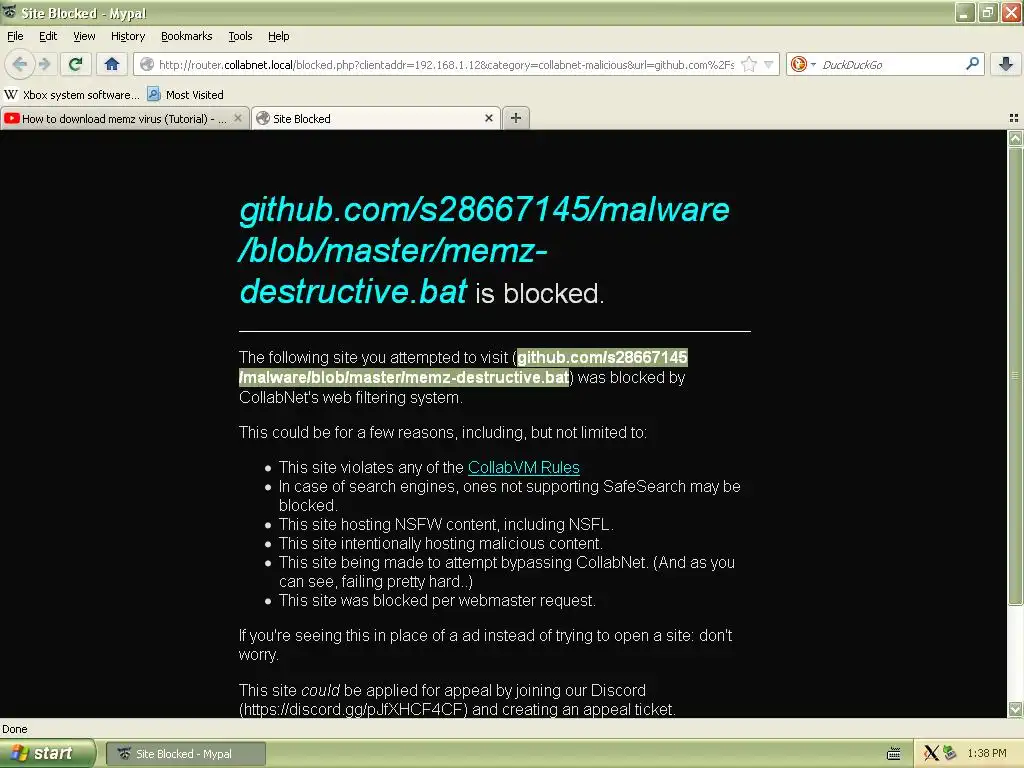
Task: Open the Most Visited bookmarks folder
Action: [185, 95]
